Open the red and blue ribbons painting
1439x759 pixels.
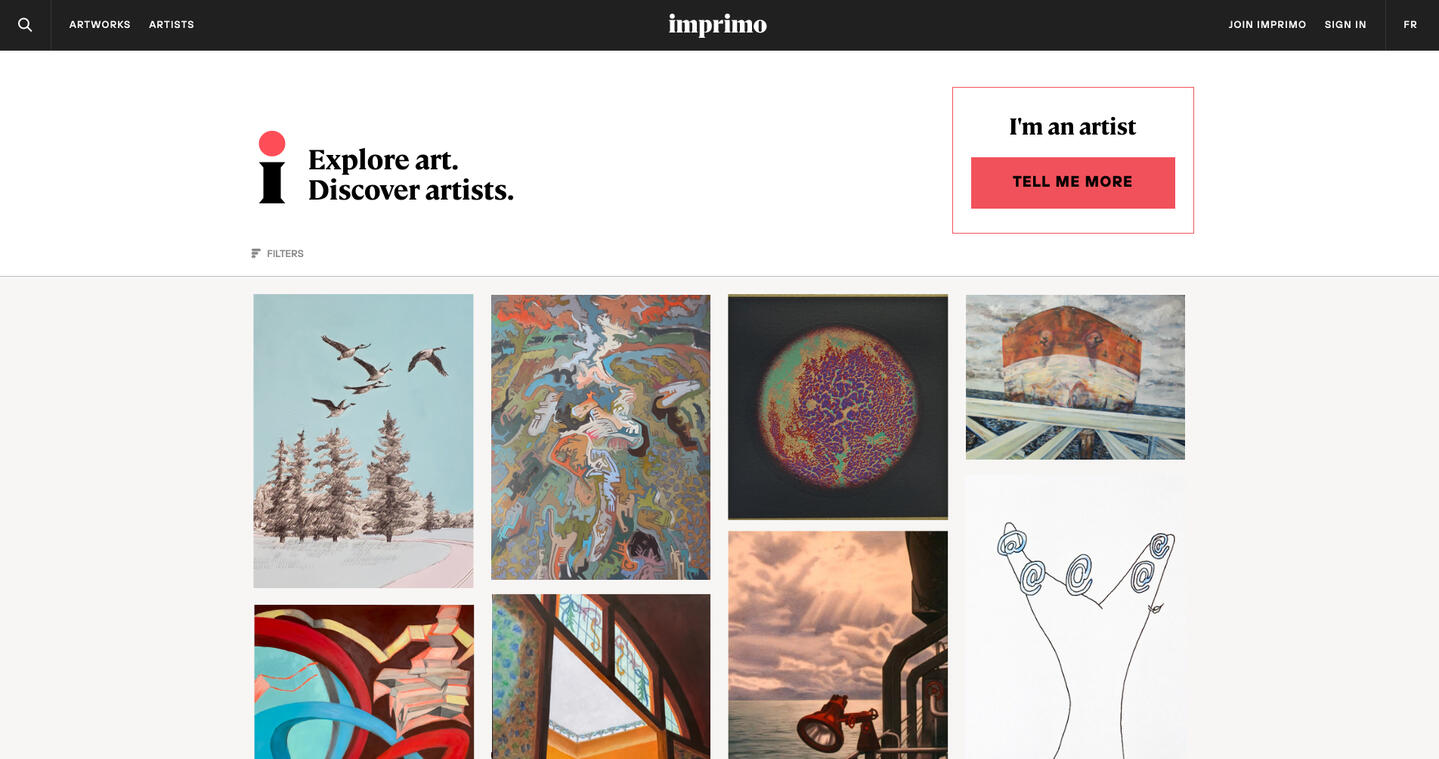363,682
